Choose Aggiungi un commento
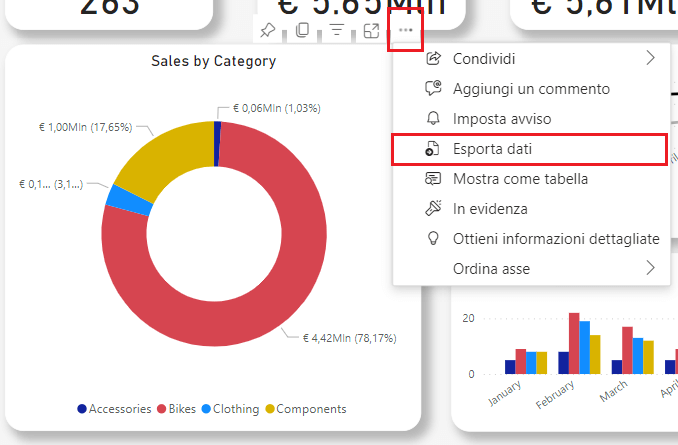Viewport: 678px width, 445px height. (x=531, y=89)
